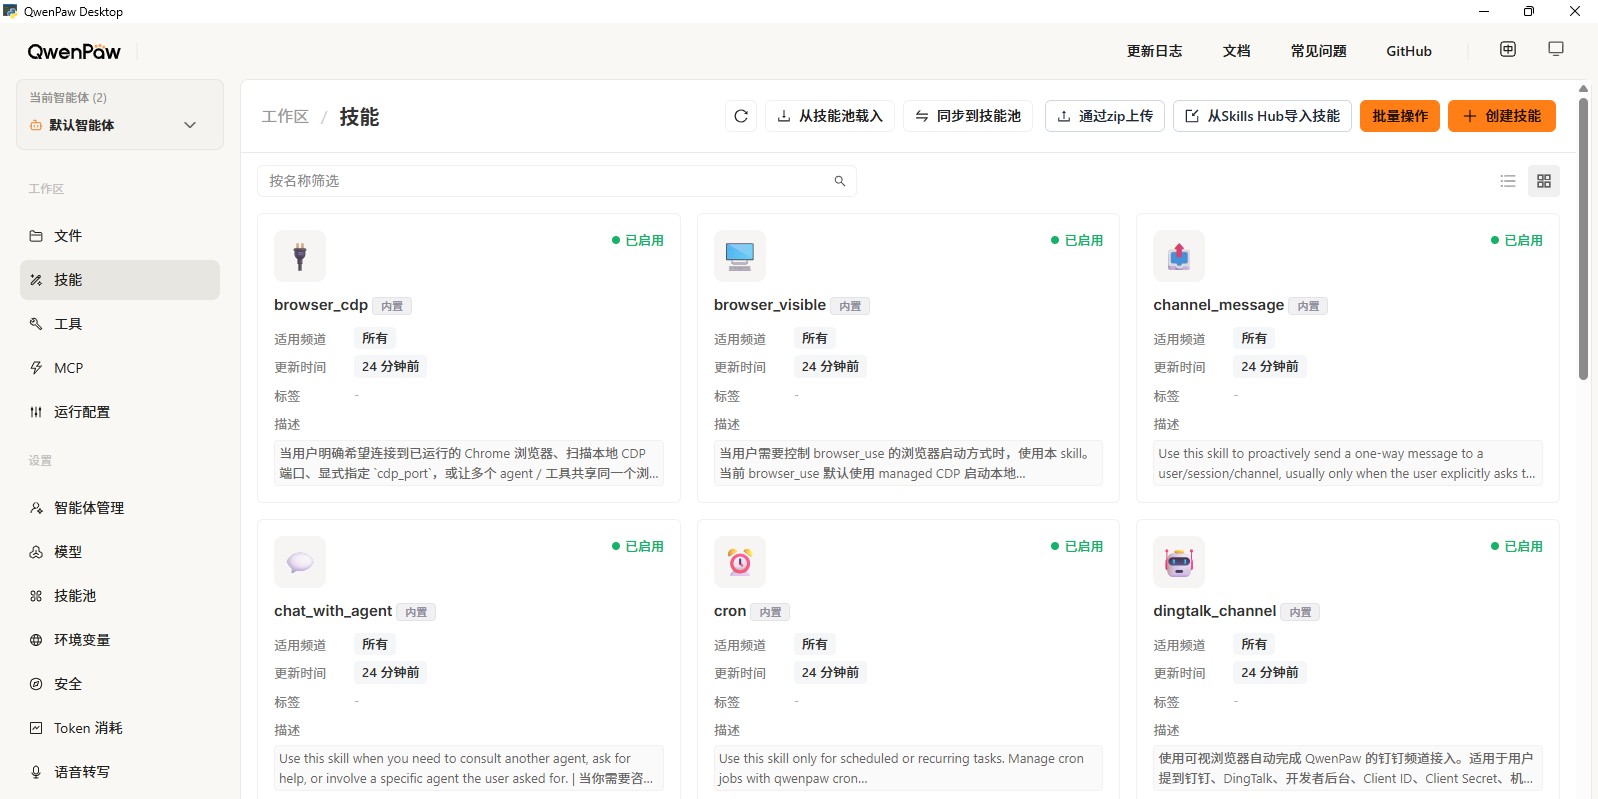Toggle 已启用 status on channel_message card
This screenshot has width=1598, height=799.
click(x=1517, y=240)
